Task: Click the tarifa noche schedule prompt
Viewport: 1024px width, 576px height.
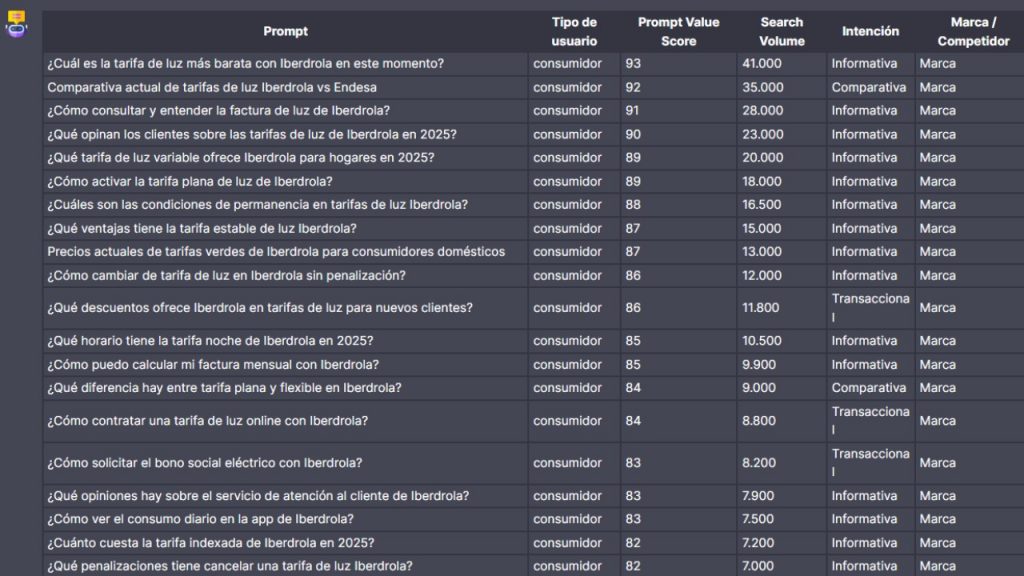Action: 210,341
